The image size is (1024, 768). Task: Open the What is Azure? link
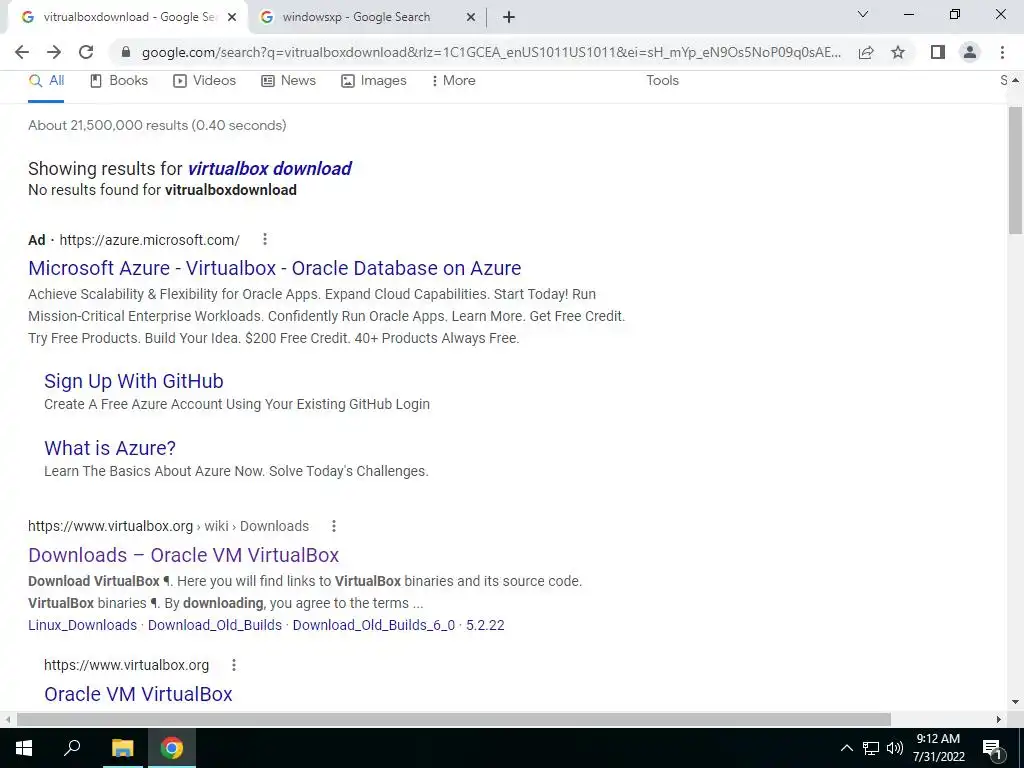point(110,448)
